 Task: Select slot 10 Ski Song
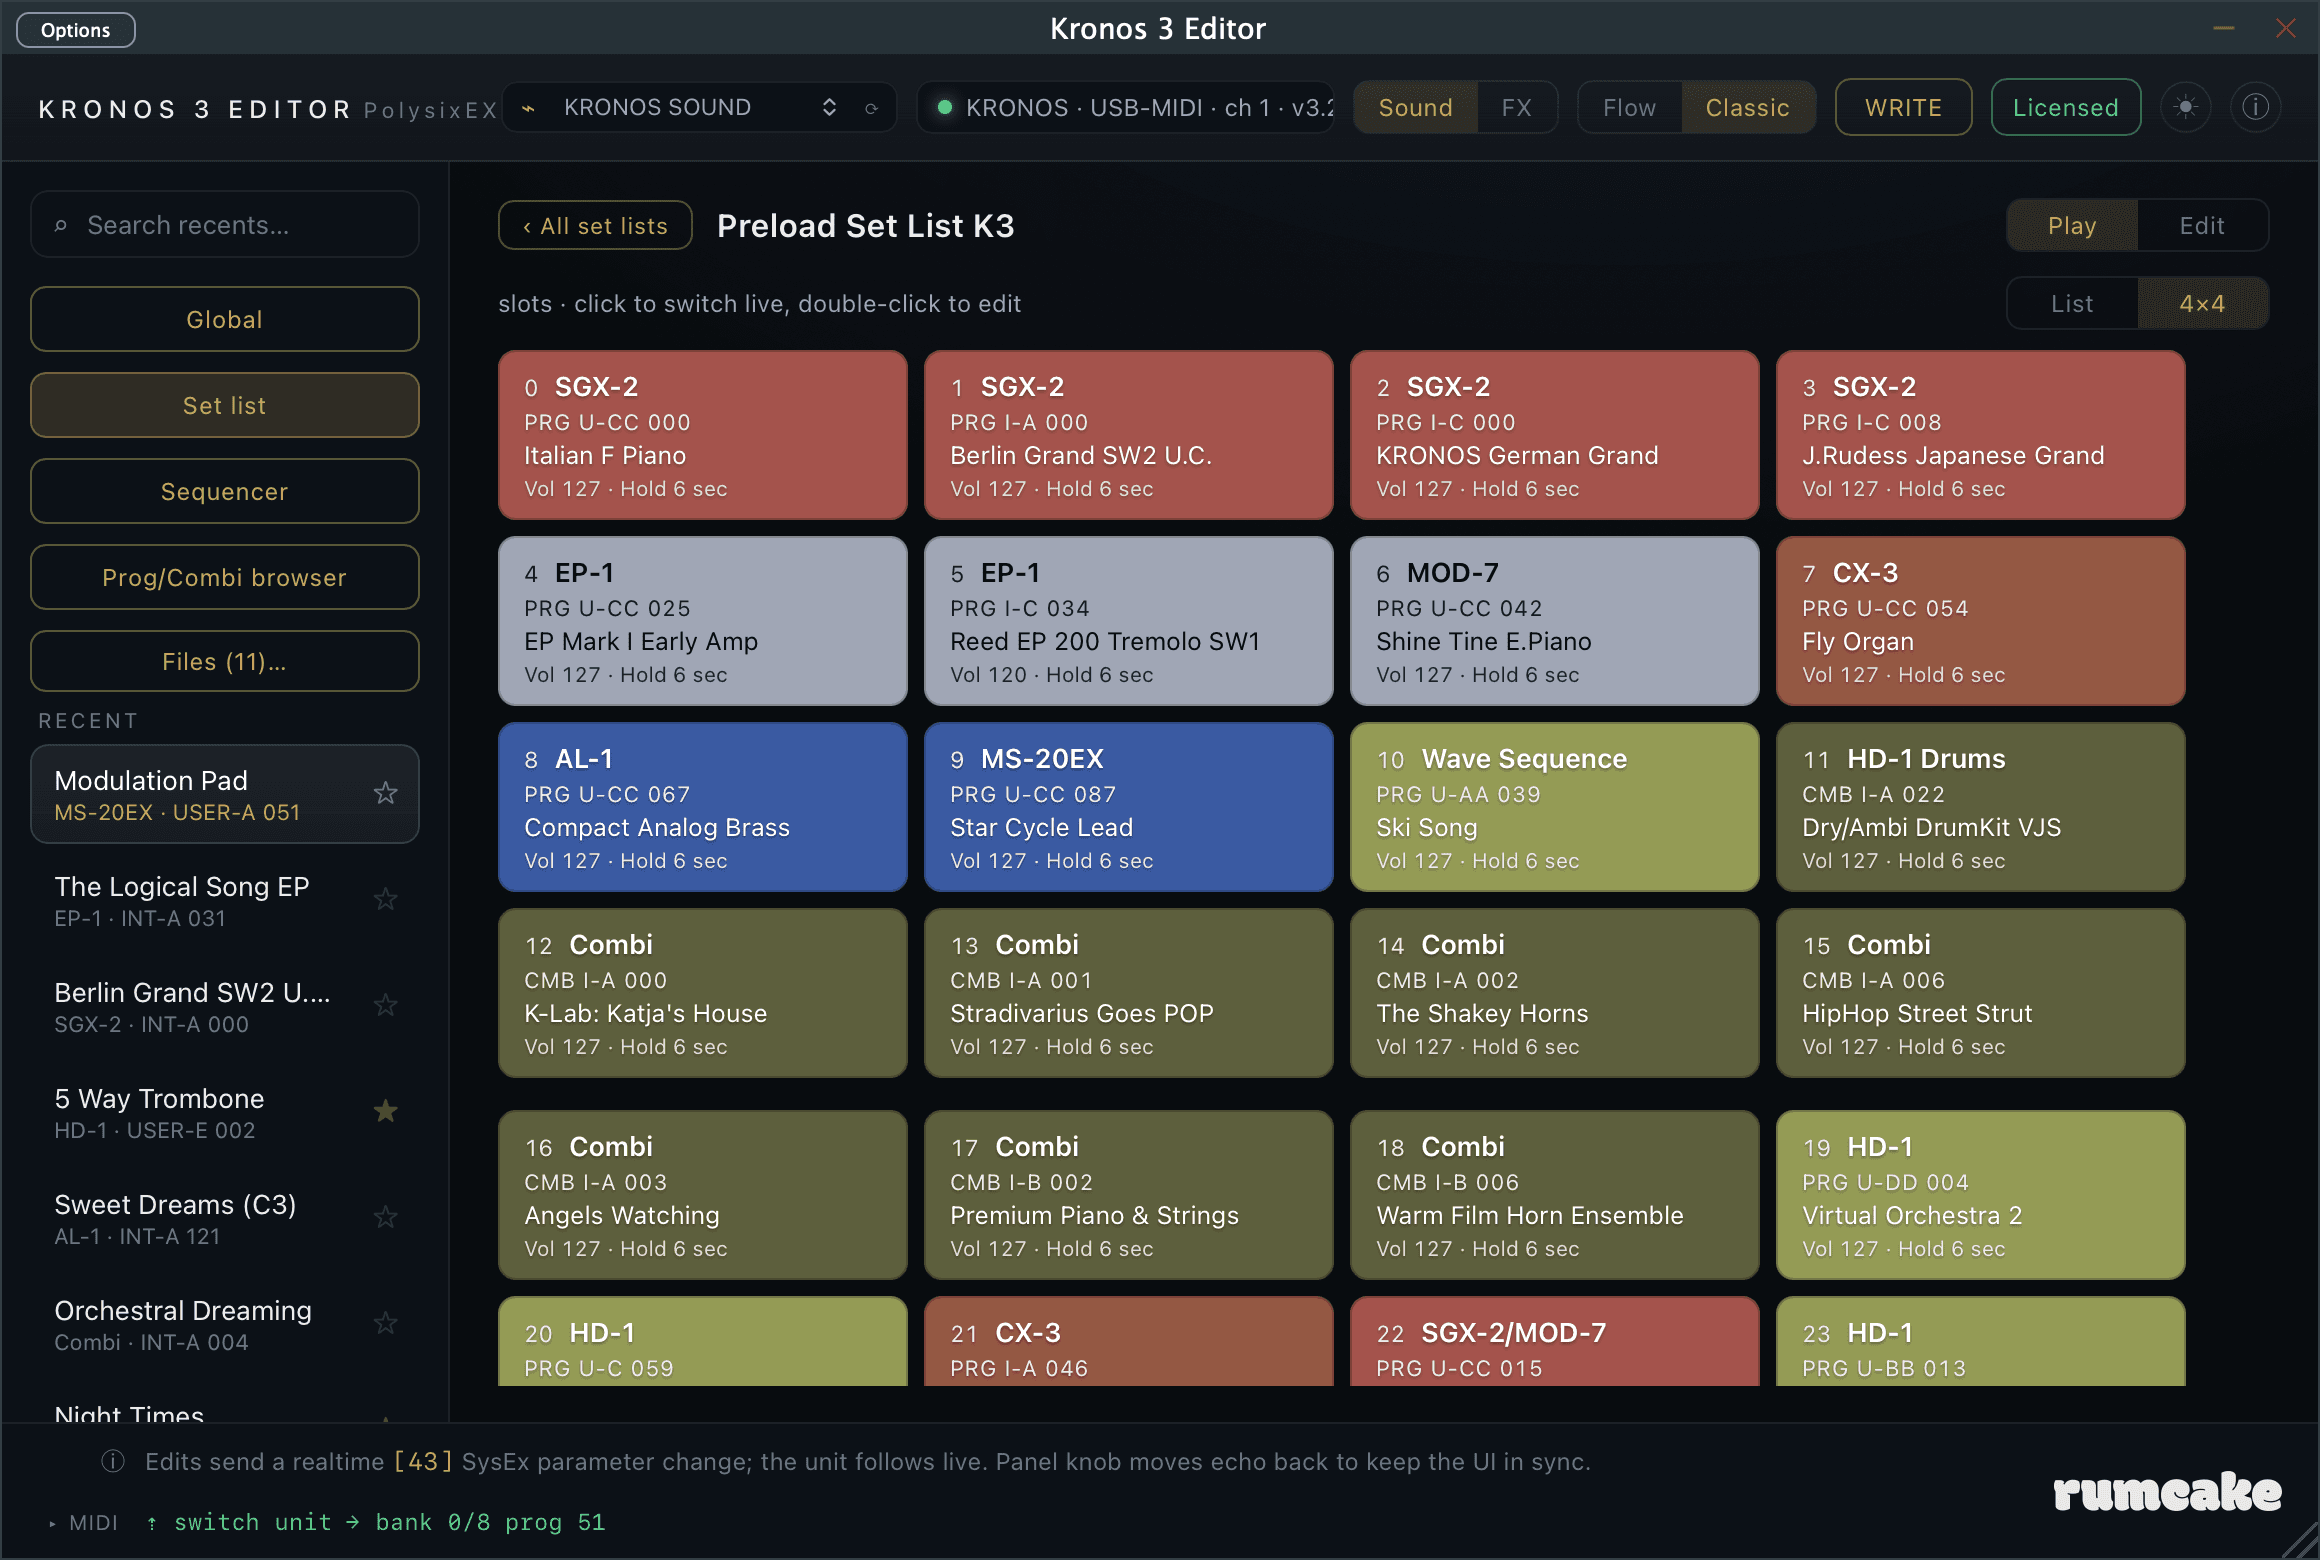pos(1554,807)
